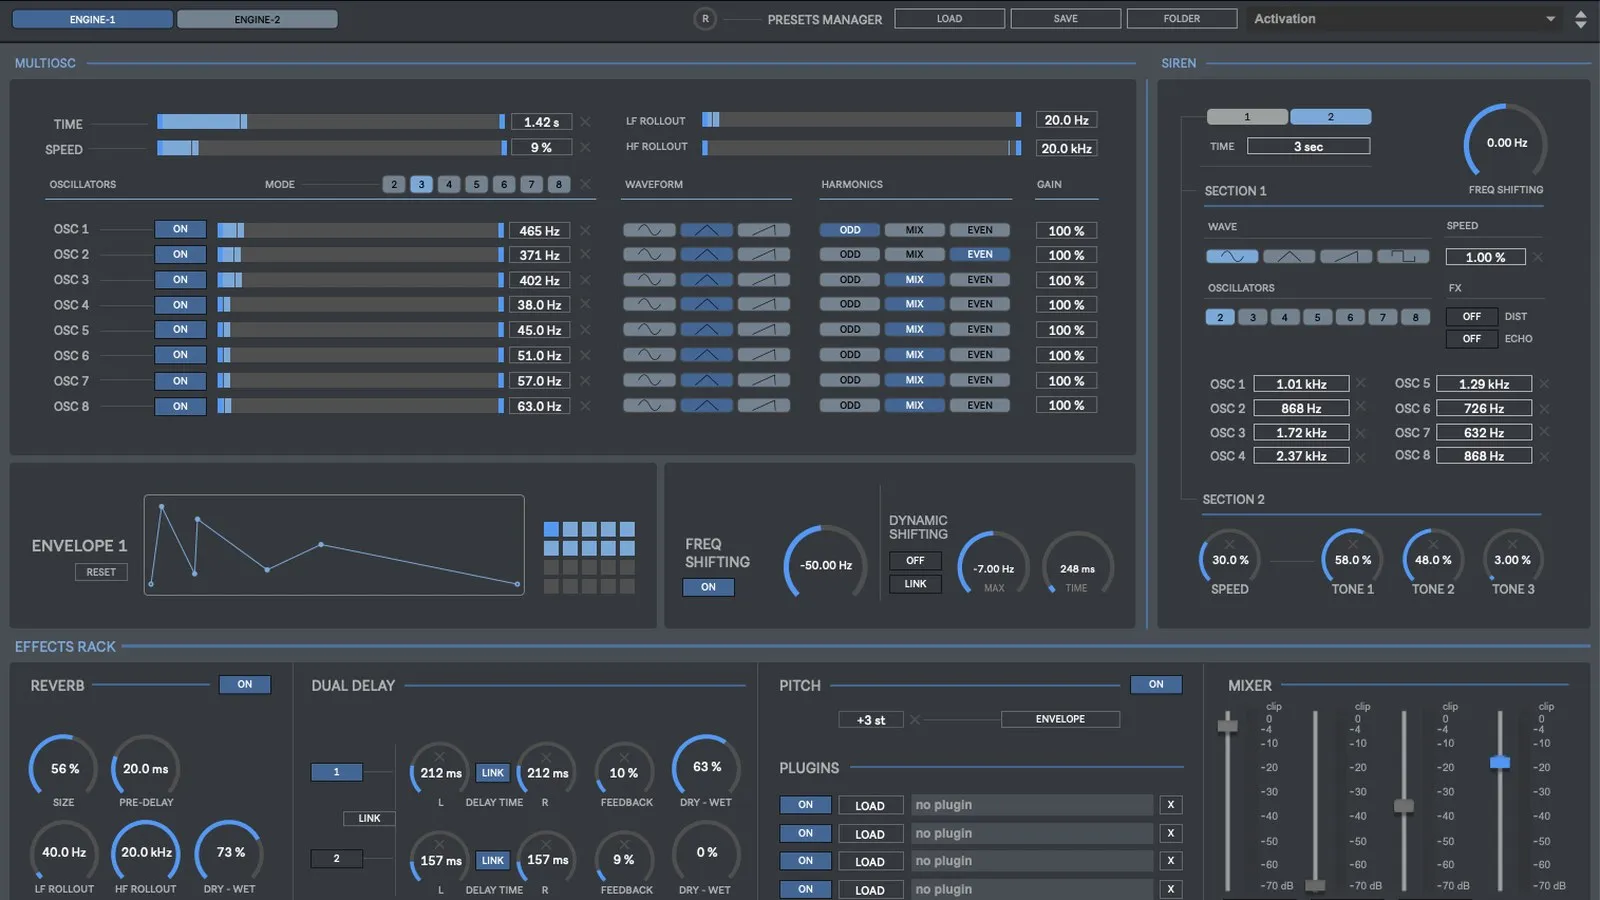Open the presets FOLDER
The height and width of the screenshot is (900, 1600).
(x=1182, y=19)
